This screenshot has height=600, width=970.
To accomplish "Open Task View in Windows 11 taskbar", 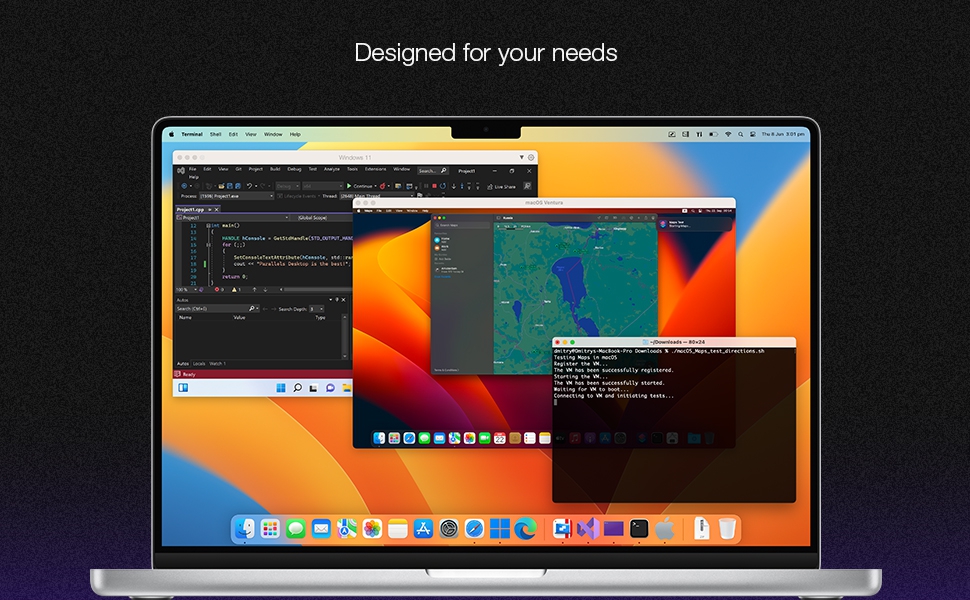I will (314, 388).
